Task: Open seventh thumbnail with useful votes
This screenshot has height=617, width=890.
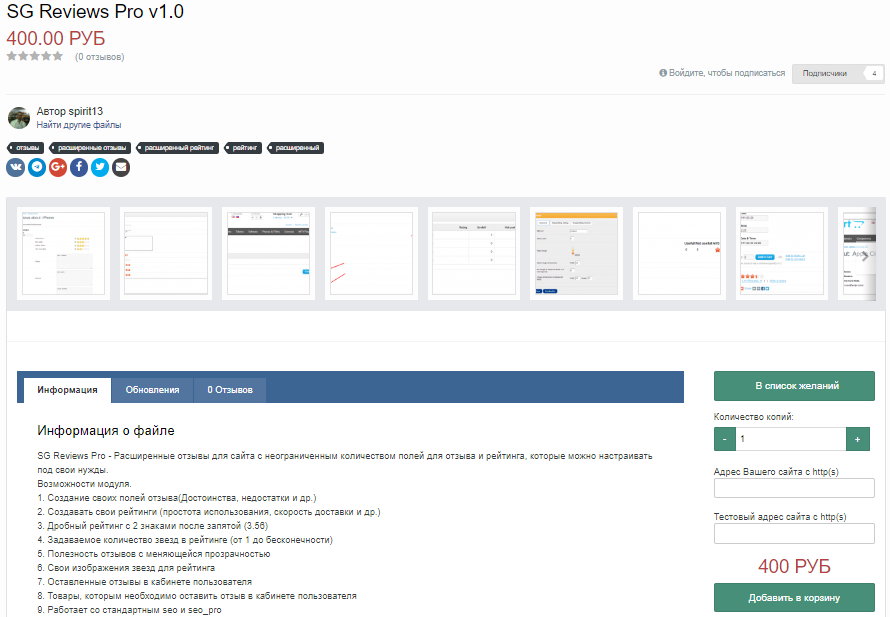Action: (x=679, y=253)
